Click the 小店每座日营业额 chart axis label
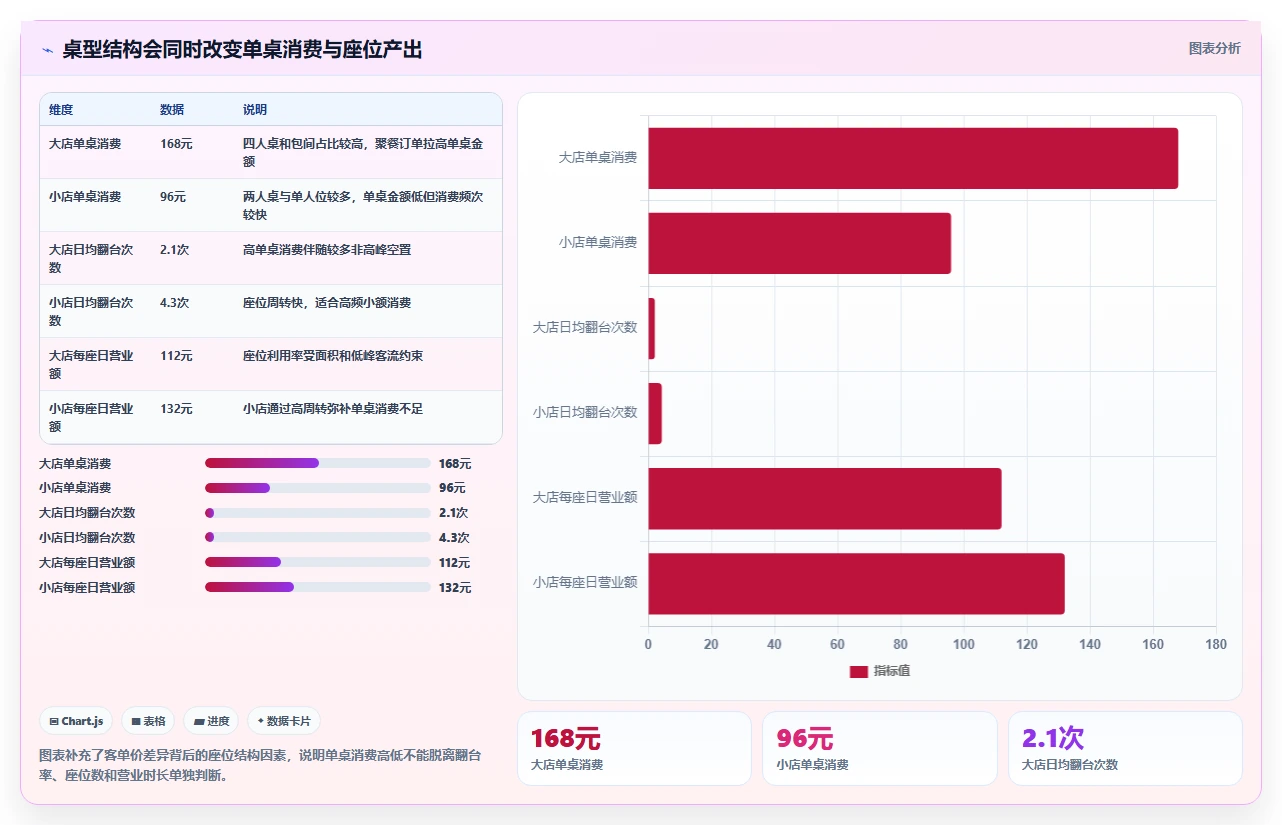Screen dimensions: 1282x825 click(585, 582)
